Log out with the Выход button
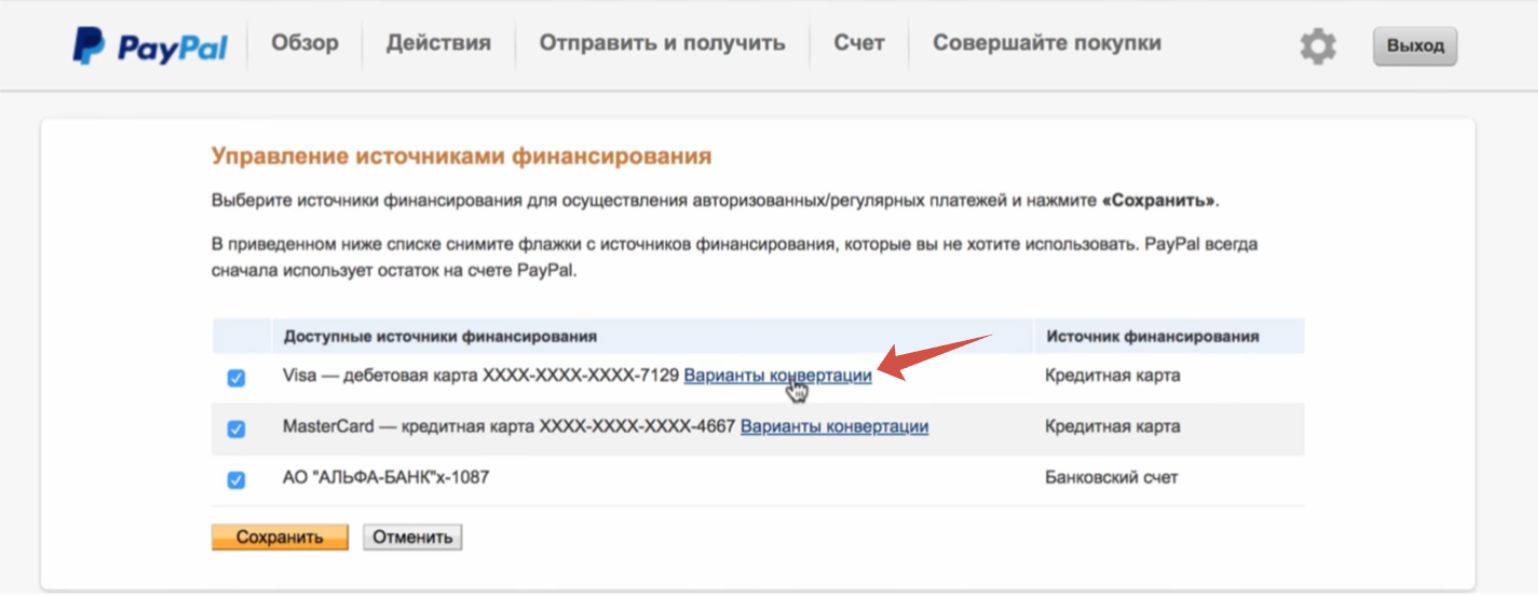1538x595 pixels. 1415,47
